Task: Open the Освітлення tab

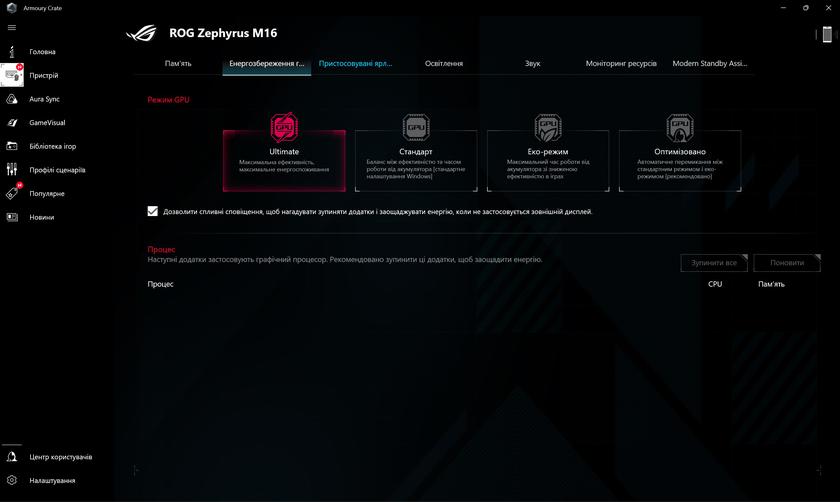Action: coord(443,63)
